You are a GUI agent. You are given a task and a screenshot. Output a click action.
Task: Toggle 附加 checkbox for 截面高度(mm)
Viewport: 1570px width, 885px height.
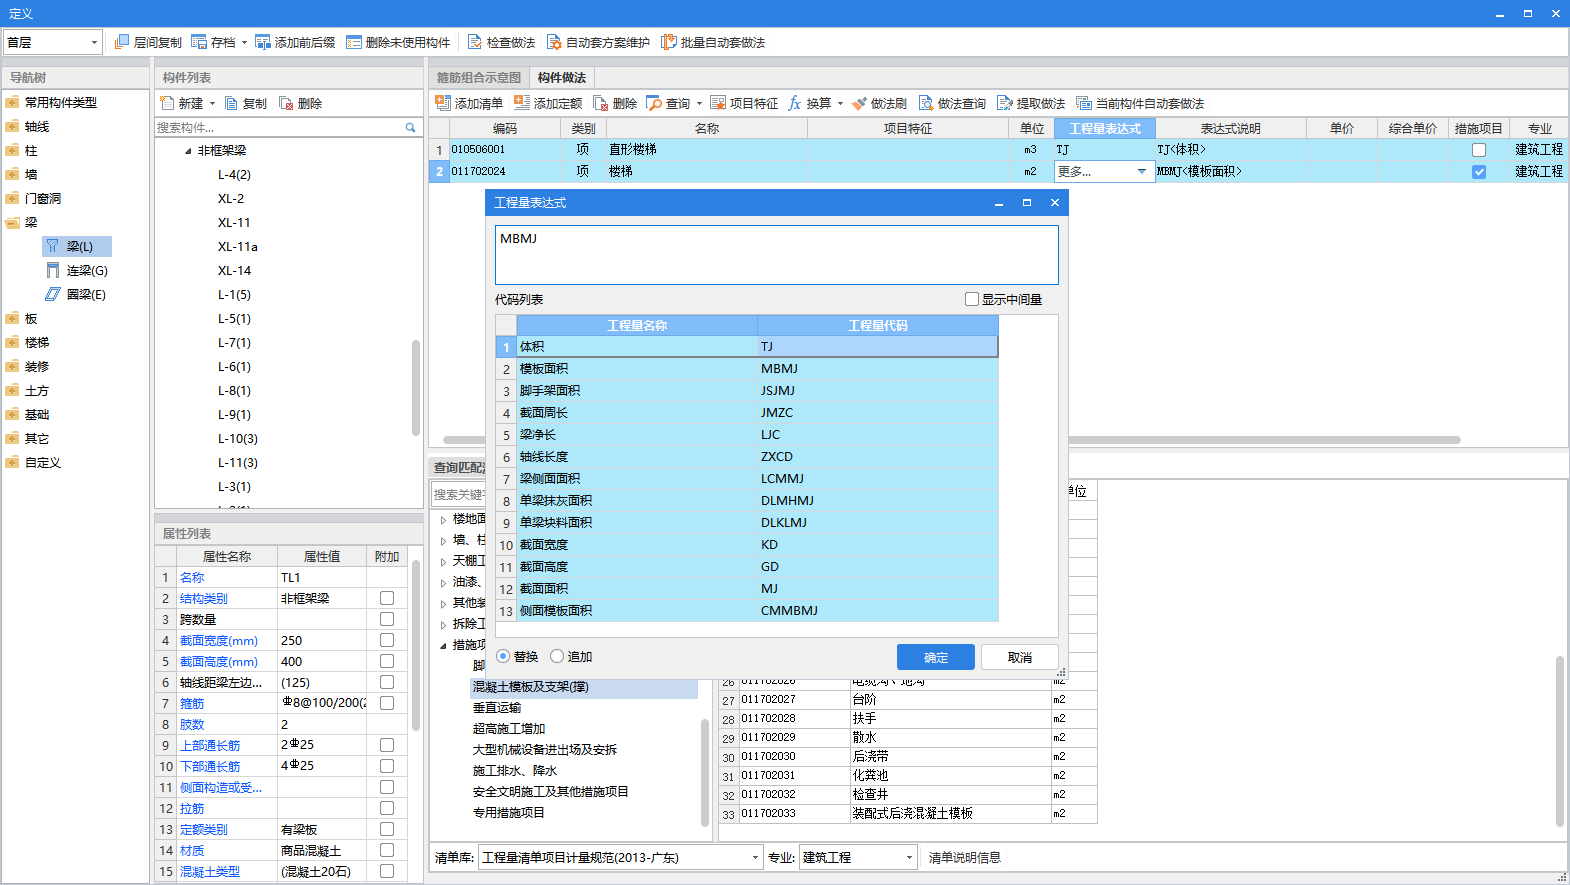point(387,661)
